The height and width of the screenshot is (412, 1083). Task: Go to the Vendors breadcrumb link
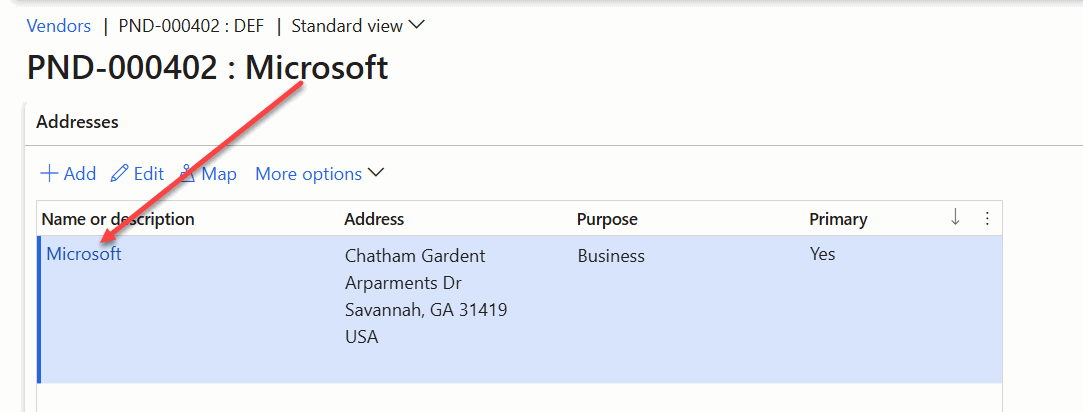pyautogui.click(x=58, y=26)
